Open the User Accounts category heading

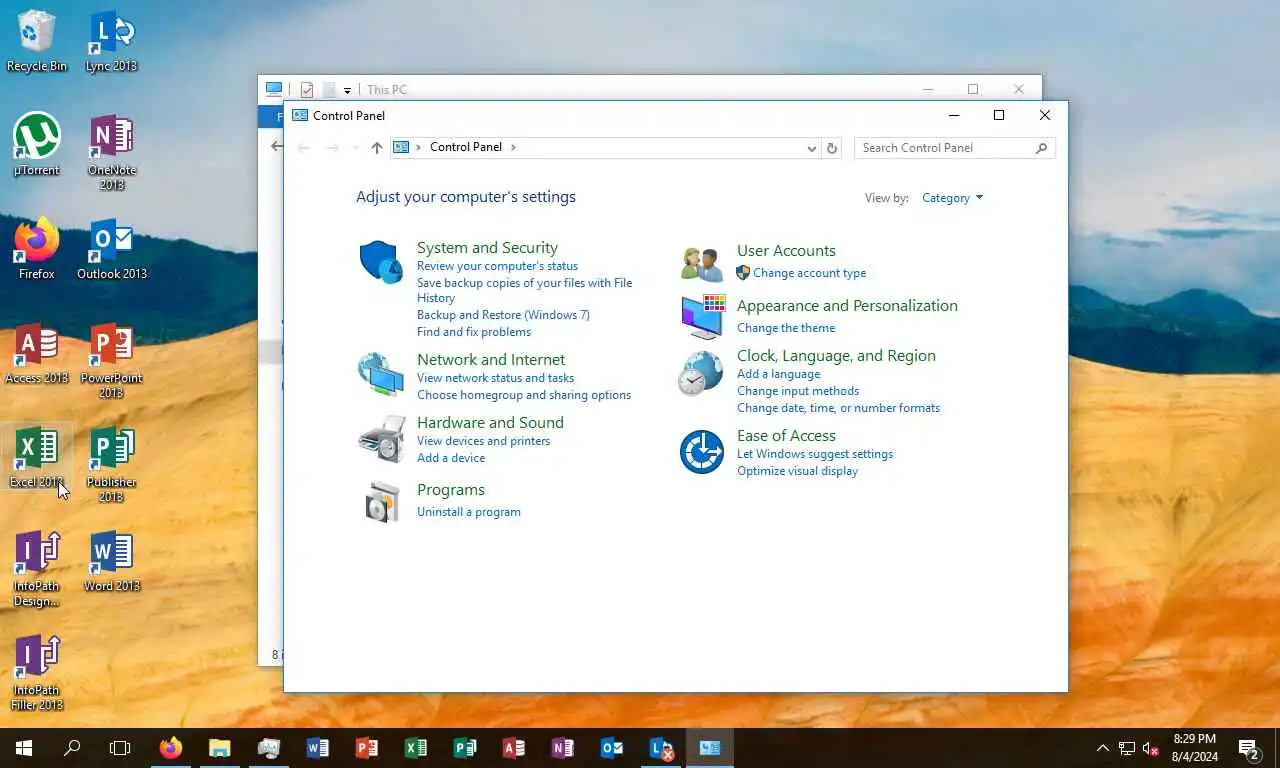(786, 251)
